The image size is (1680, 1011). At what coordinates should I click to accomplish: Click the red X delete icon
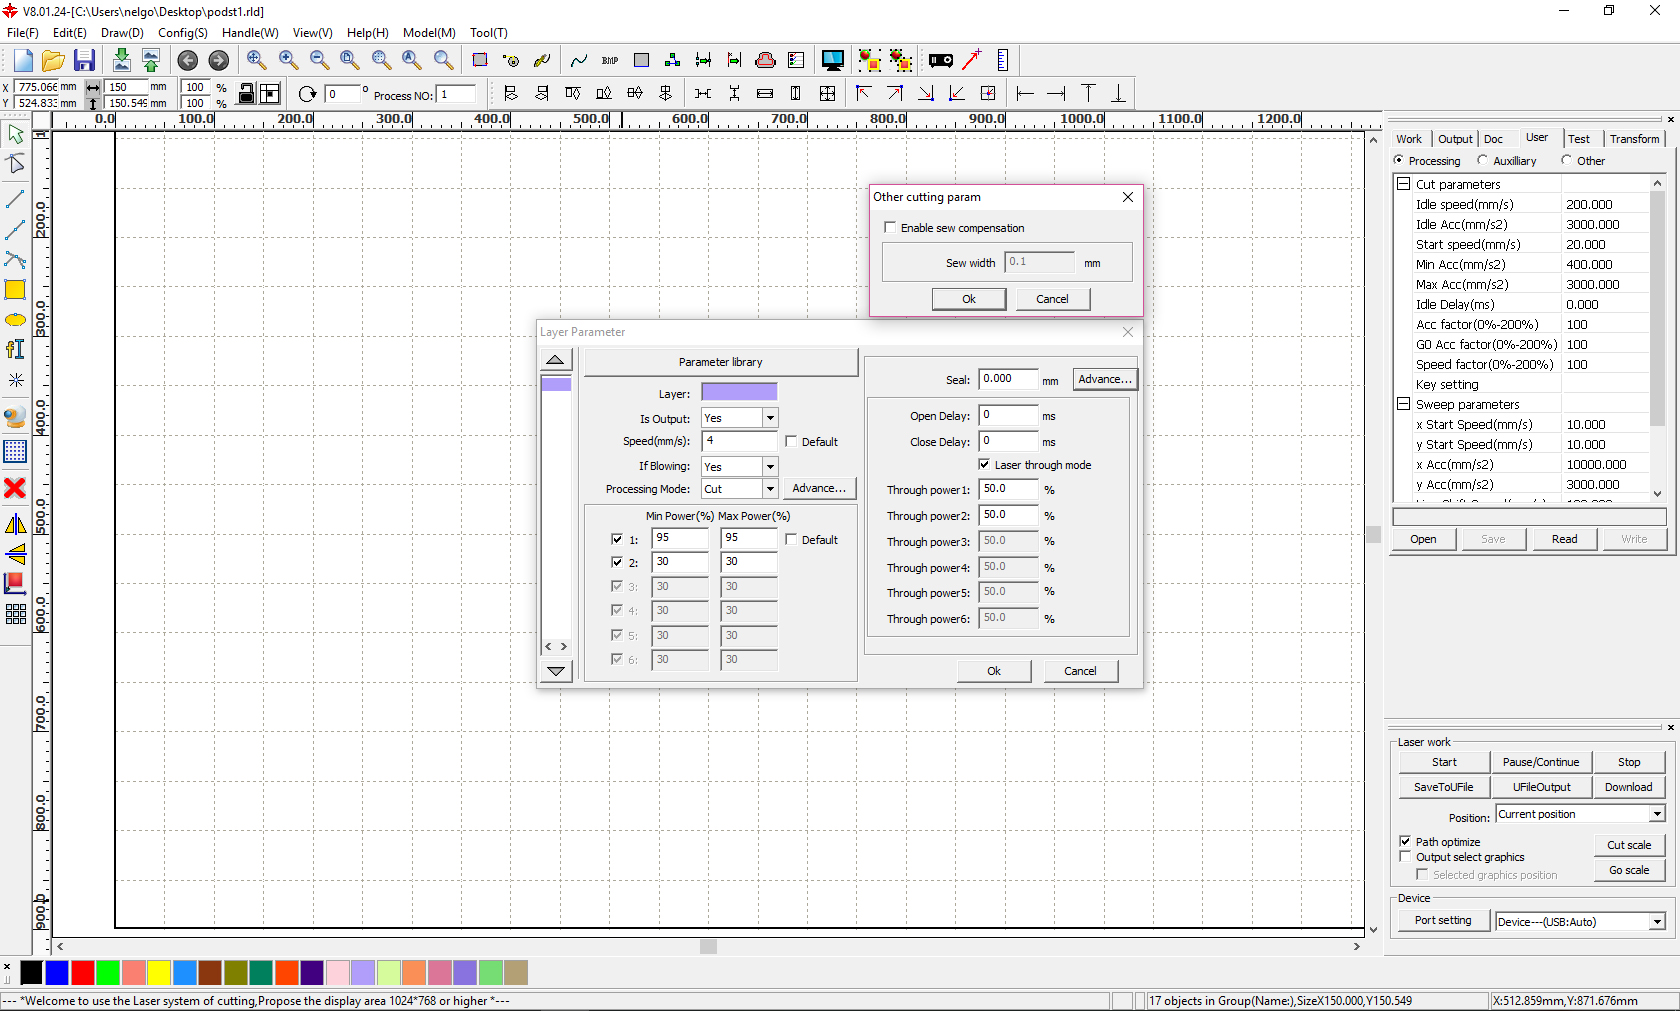point(15,488)
